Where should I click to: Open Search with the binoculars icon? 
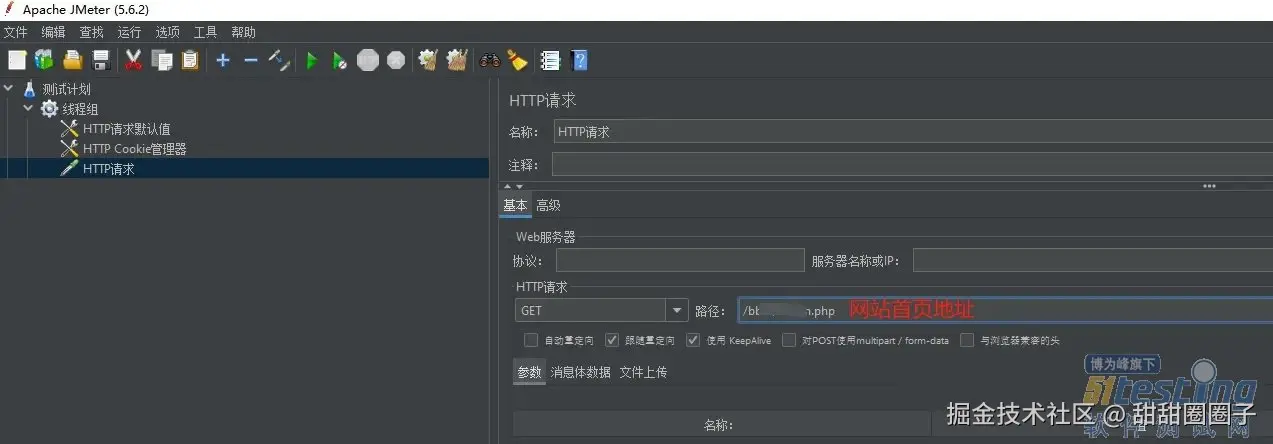(489, 61)
